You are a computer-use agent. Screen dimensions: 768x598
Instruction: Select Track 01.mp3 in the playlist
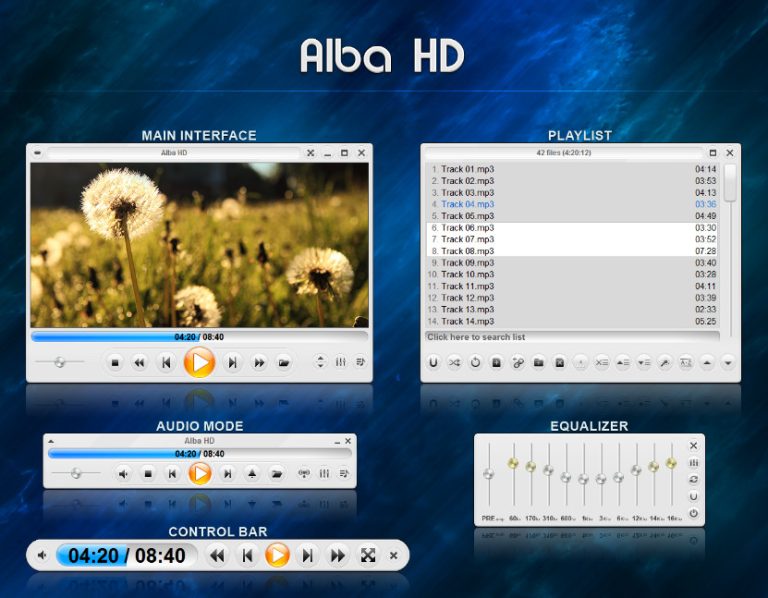coord(572,169)
